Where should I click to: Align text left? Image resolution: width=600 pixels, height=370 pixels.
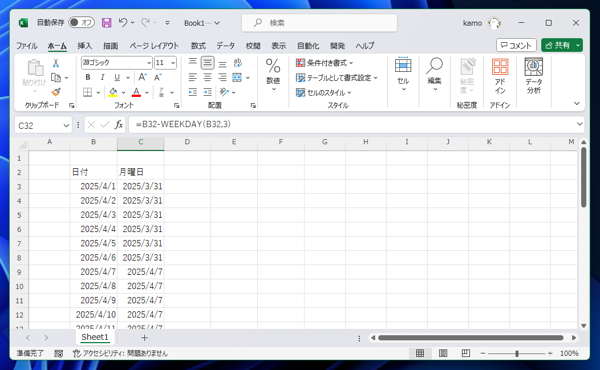tap(193, 78)
